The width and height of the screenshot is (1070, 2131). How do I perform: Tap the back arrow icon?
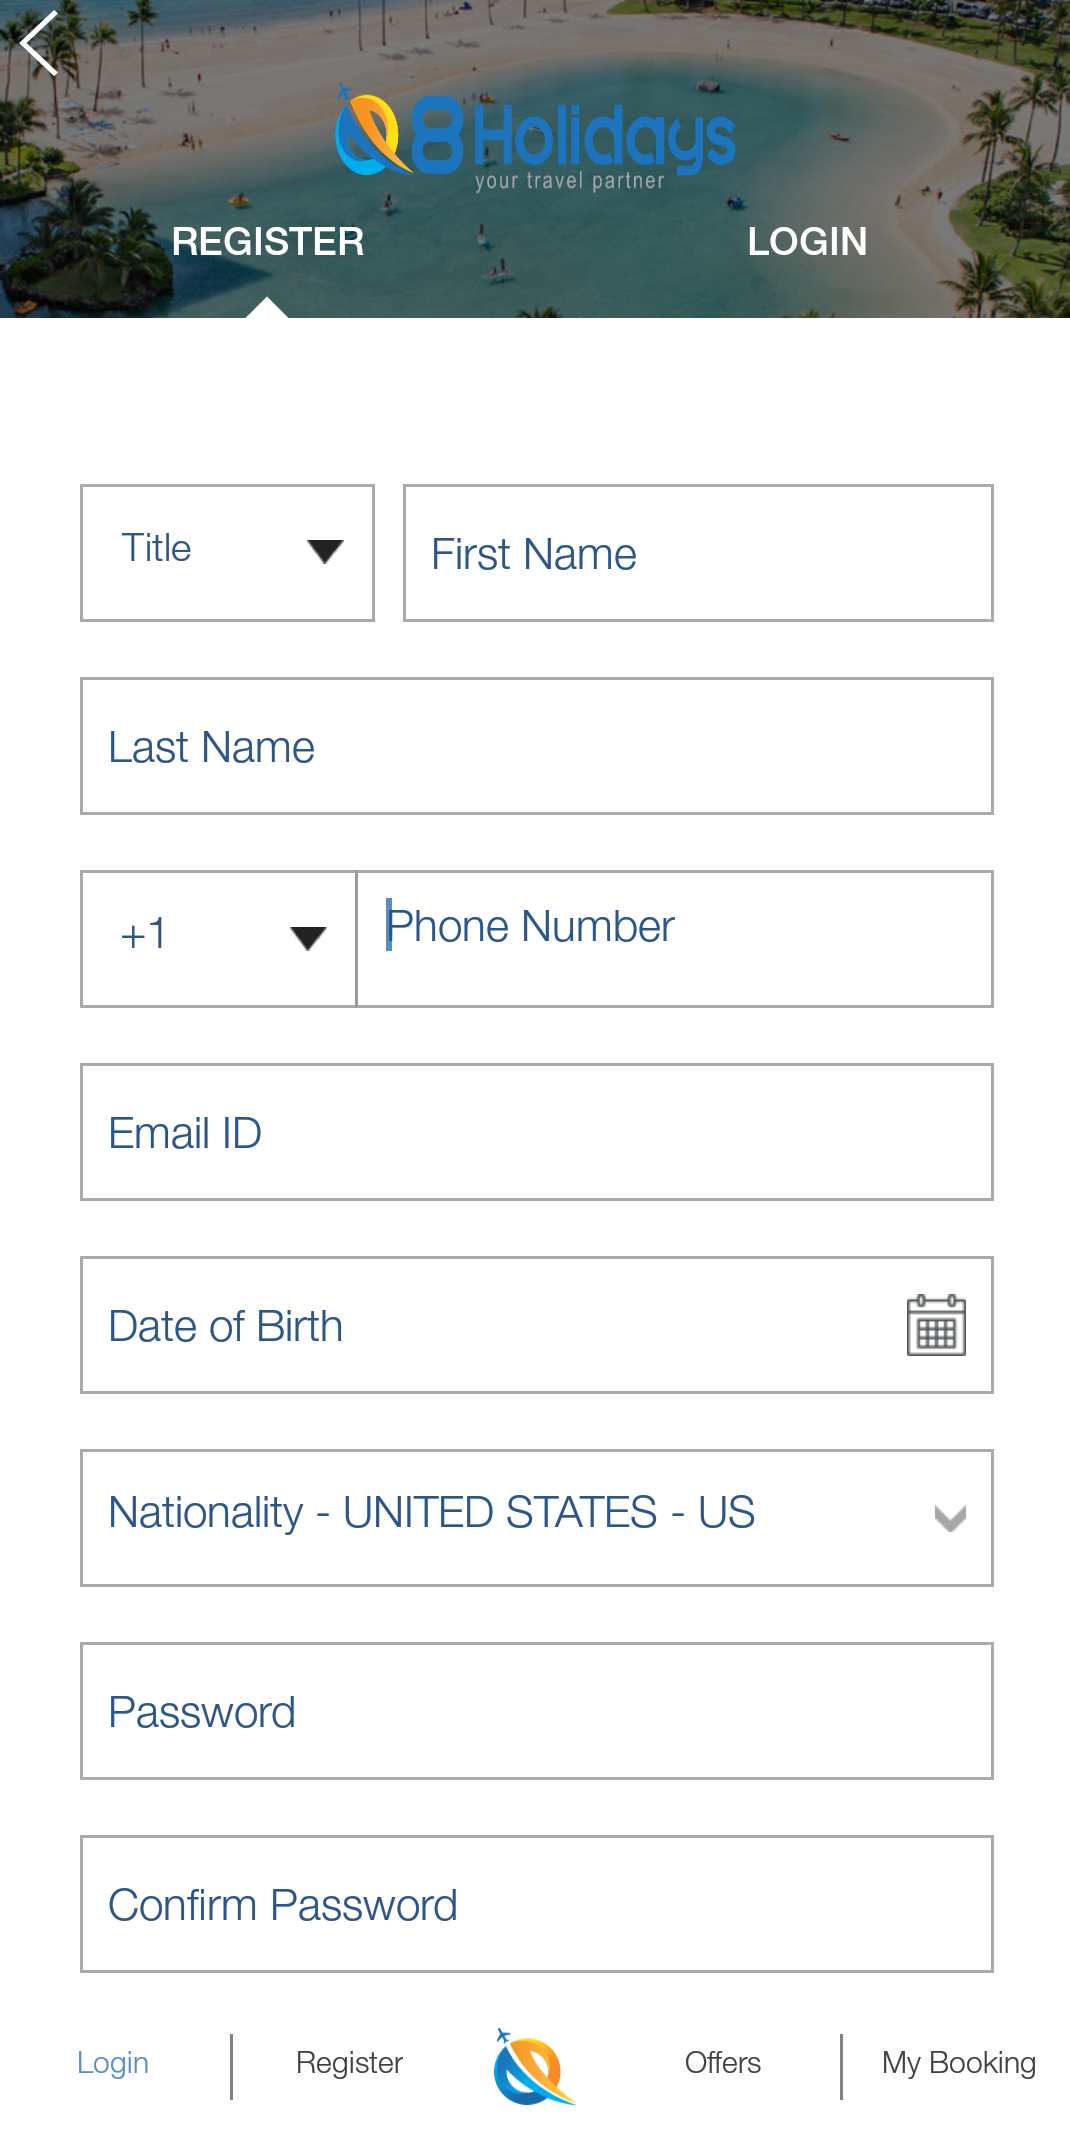pos(40,43)
